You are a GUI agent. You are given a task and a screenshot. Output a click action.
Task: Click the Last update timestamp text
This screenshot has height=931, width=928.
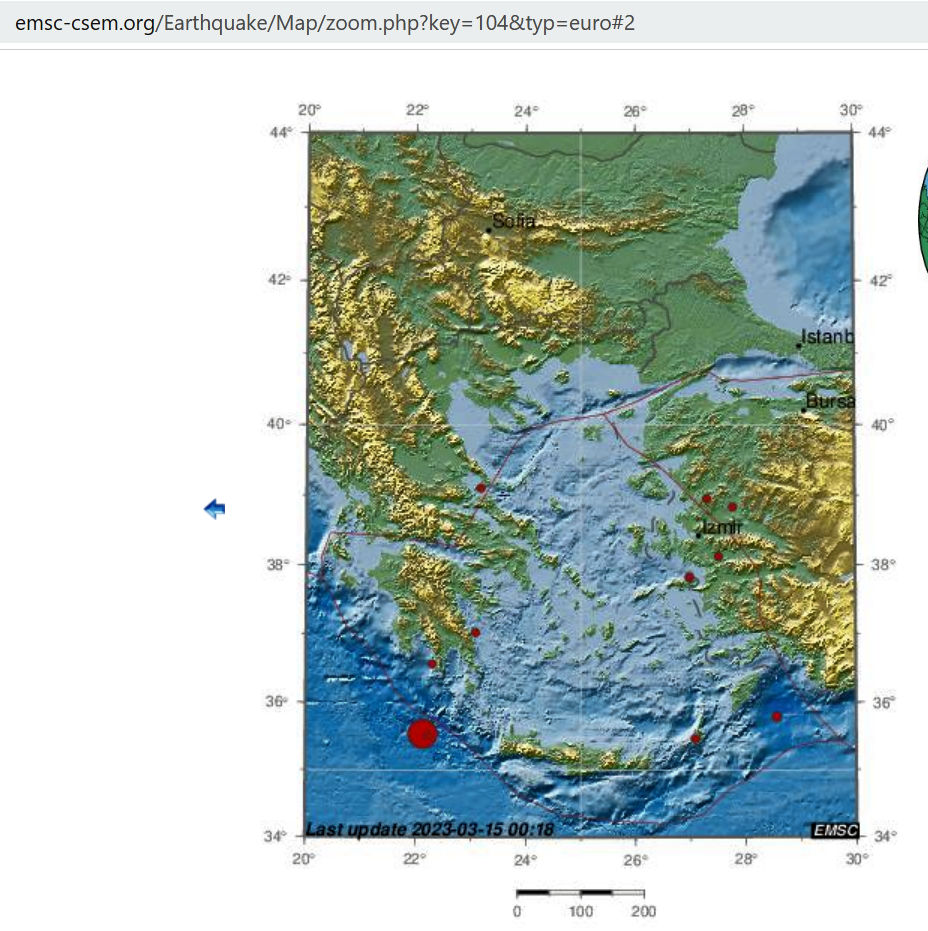430,829
